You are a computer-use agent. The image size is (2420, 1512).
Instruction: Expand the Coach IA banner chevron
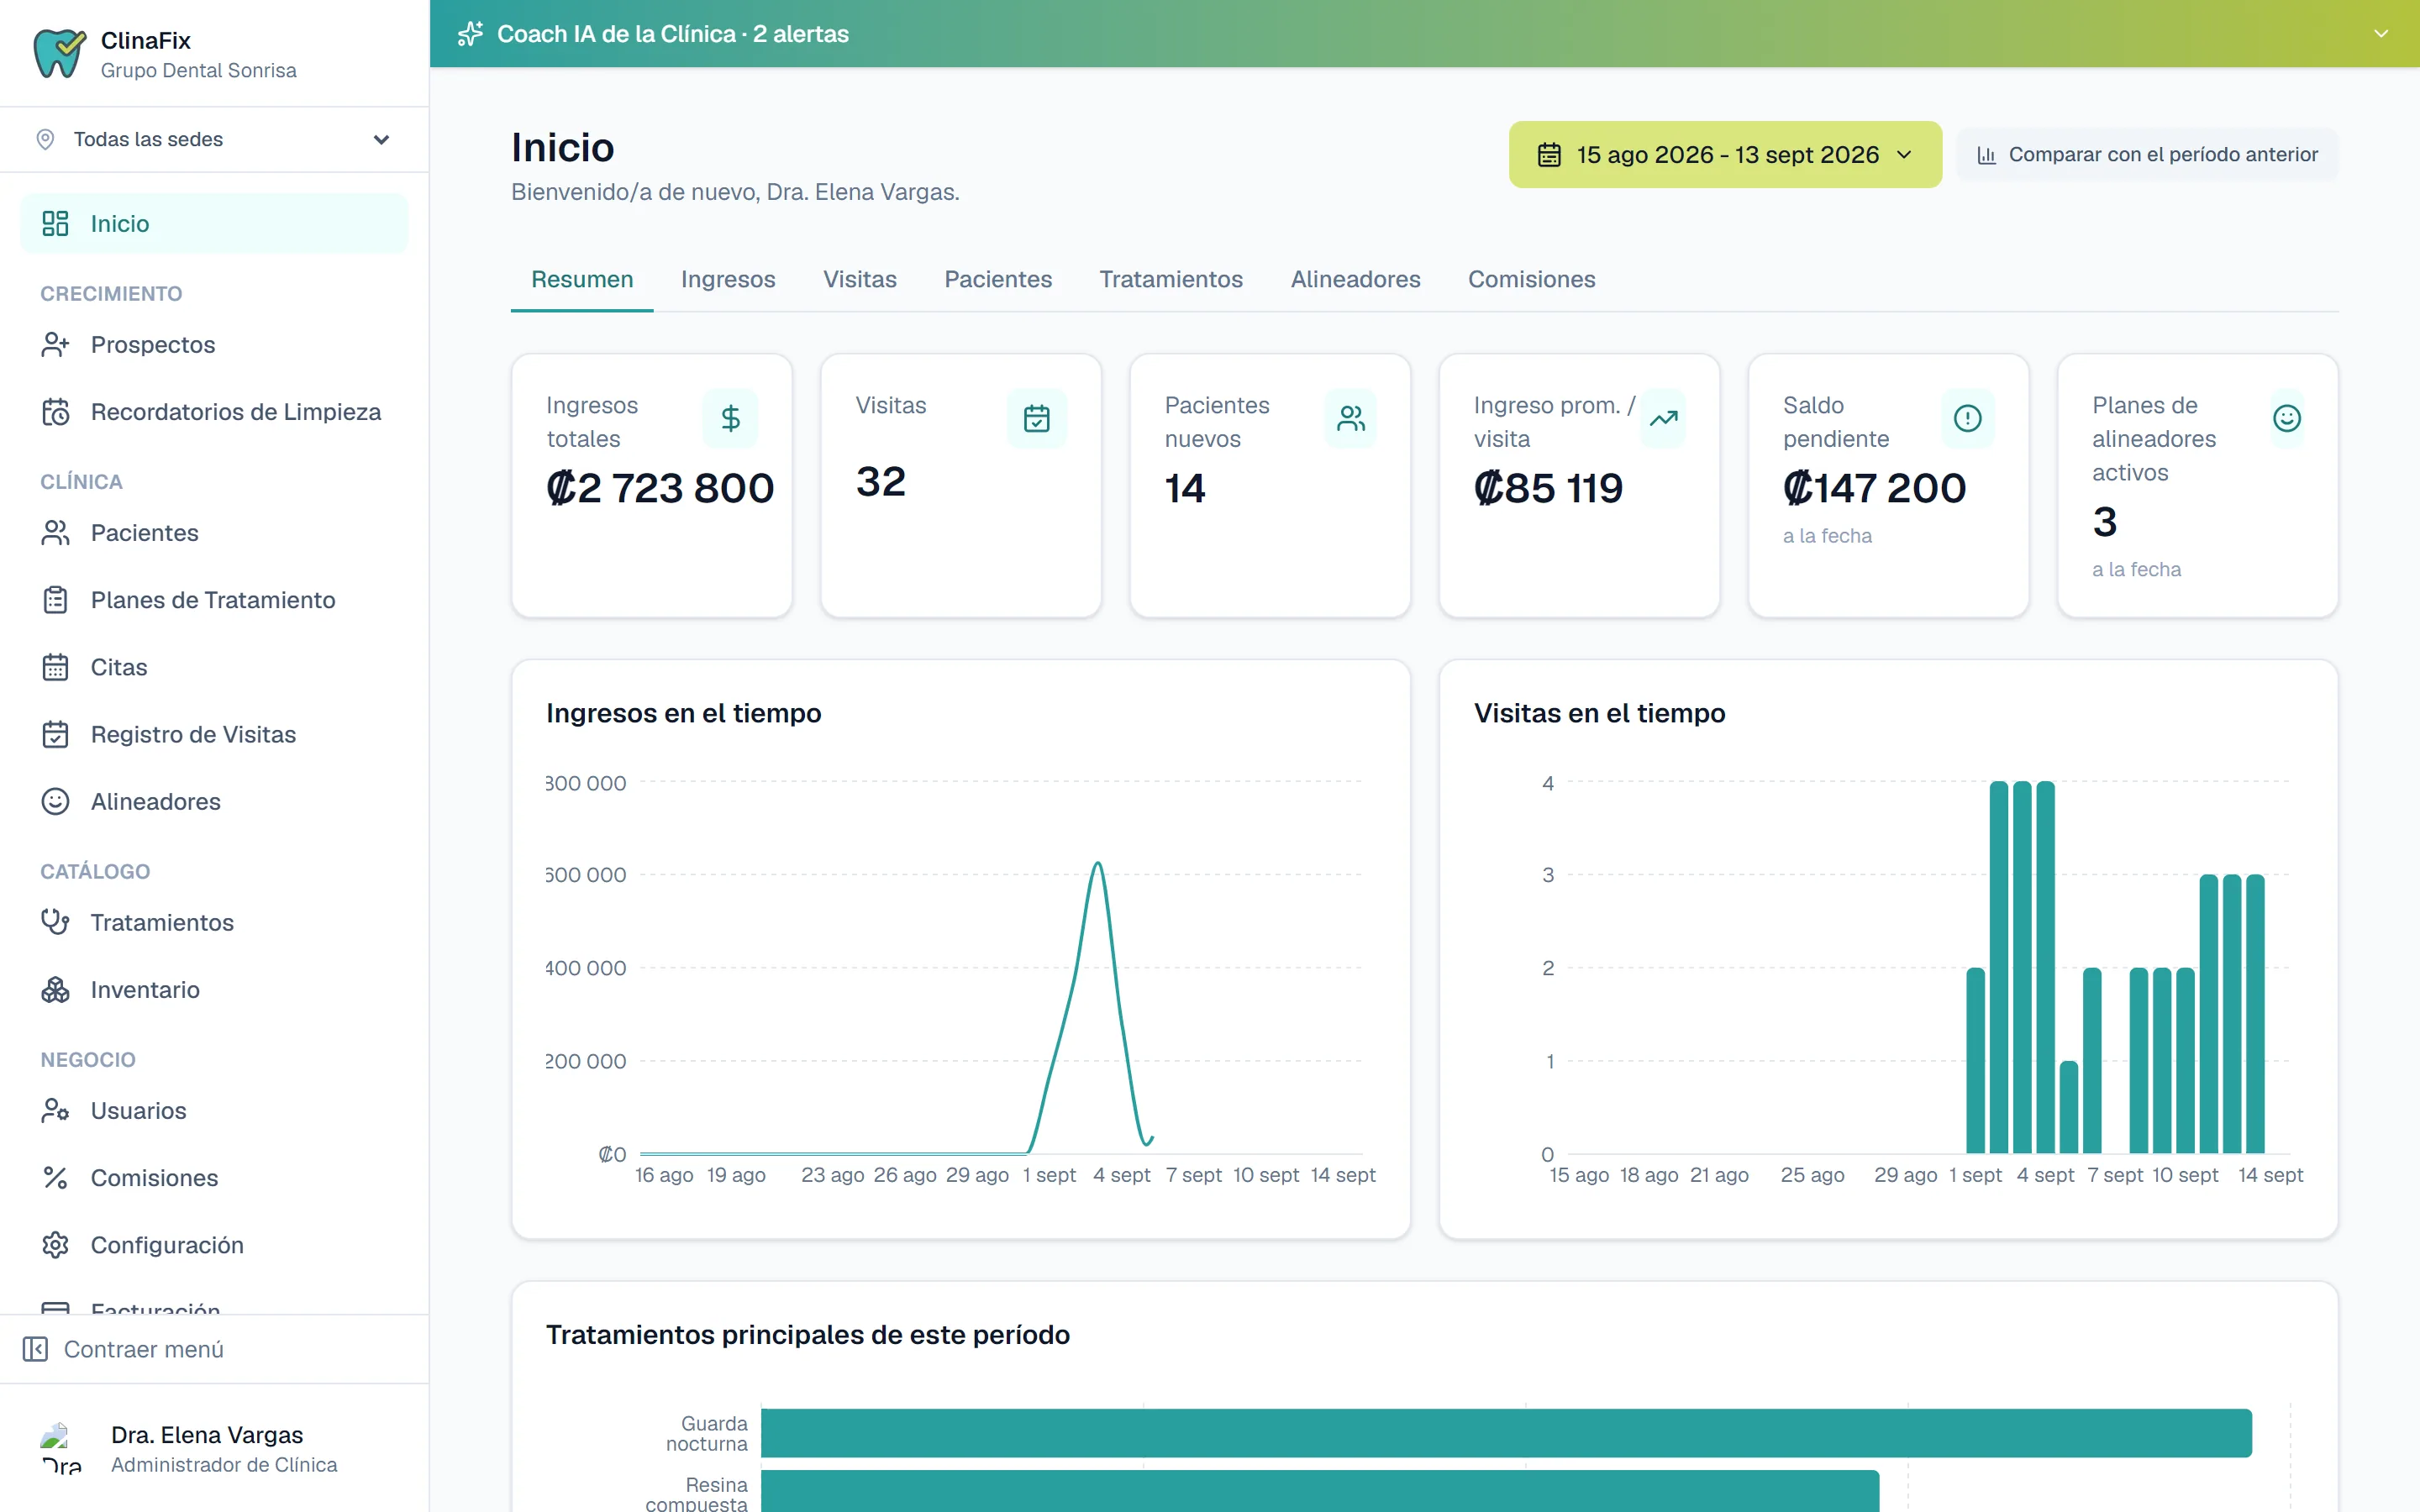(2381, 34)
